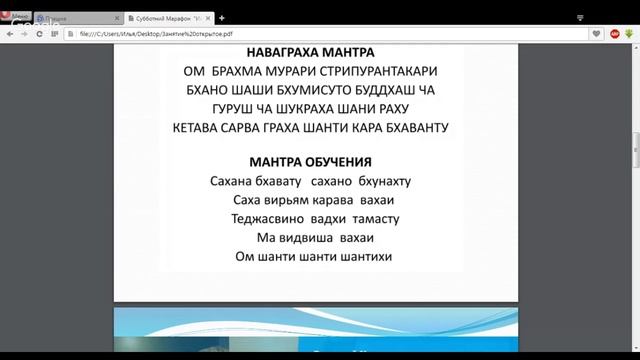Go forward to next page
This screenshot has height=360, width=640.
coord(24,34)
